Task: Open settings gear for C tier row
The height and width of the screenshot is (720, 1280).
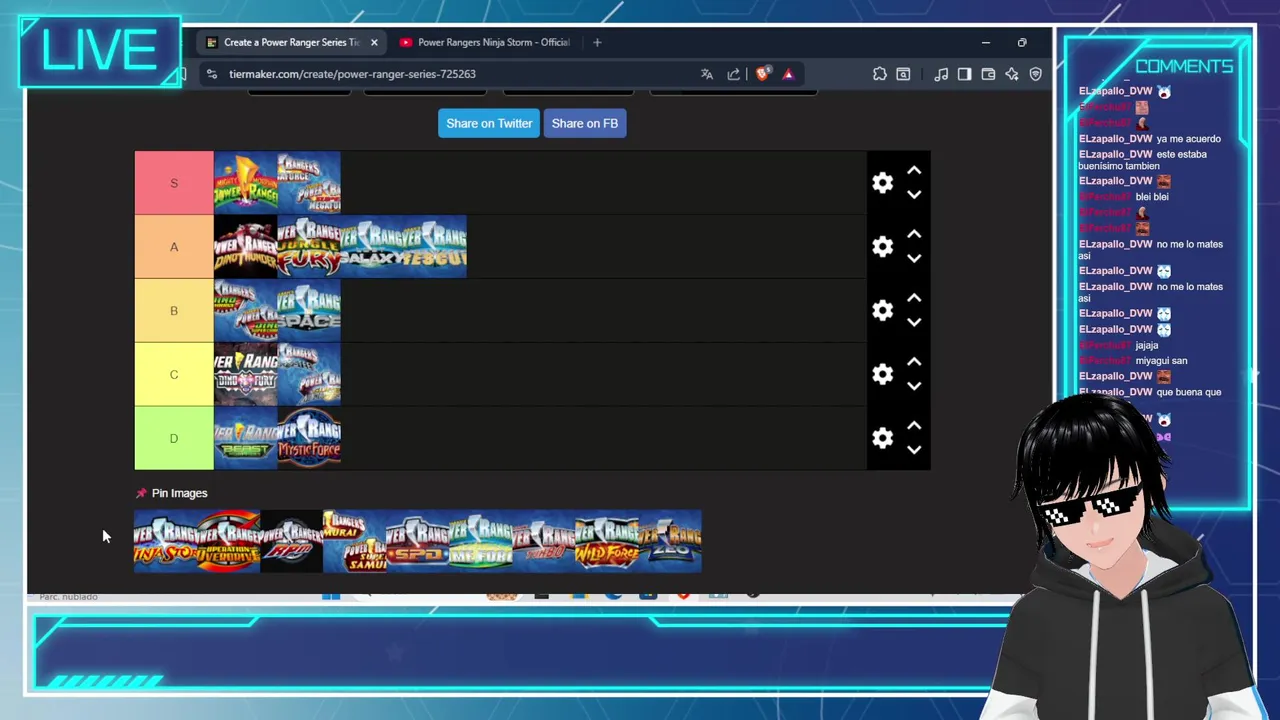Action: click(x=882, y=375)
